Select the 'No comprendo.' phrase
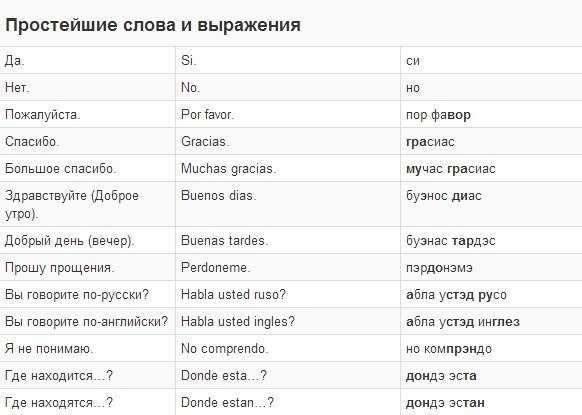Viewport: 582px width, 415px height. click(x=225, y=349)
